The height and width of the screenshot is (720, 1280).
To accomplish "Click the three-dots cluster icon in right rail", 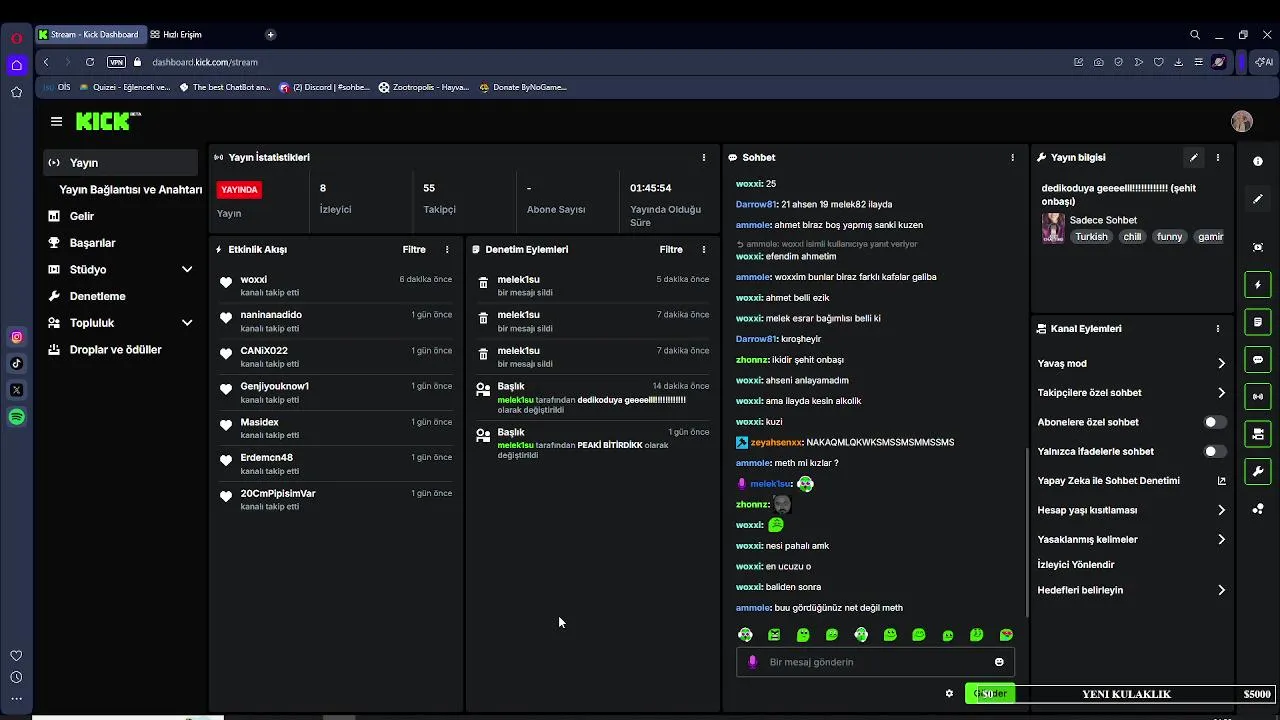I will tap(1258, 509).
